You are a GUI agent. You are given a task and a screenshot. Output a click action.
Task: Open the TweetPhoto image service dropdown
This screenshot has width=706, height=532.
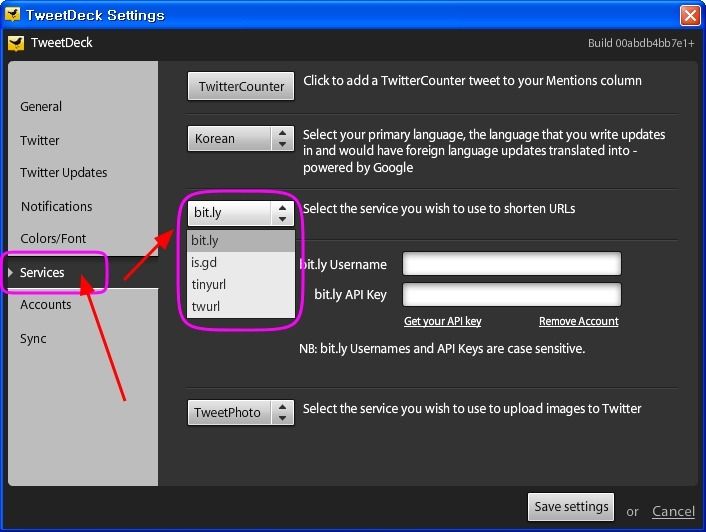[x=241, y=412]
